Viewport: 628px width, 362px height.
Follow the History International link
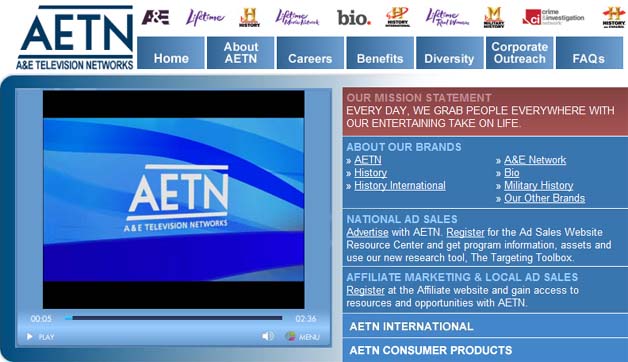pos(400,185)
